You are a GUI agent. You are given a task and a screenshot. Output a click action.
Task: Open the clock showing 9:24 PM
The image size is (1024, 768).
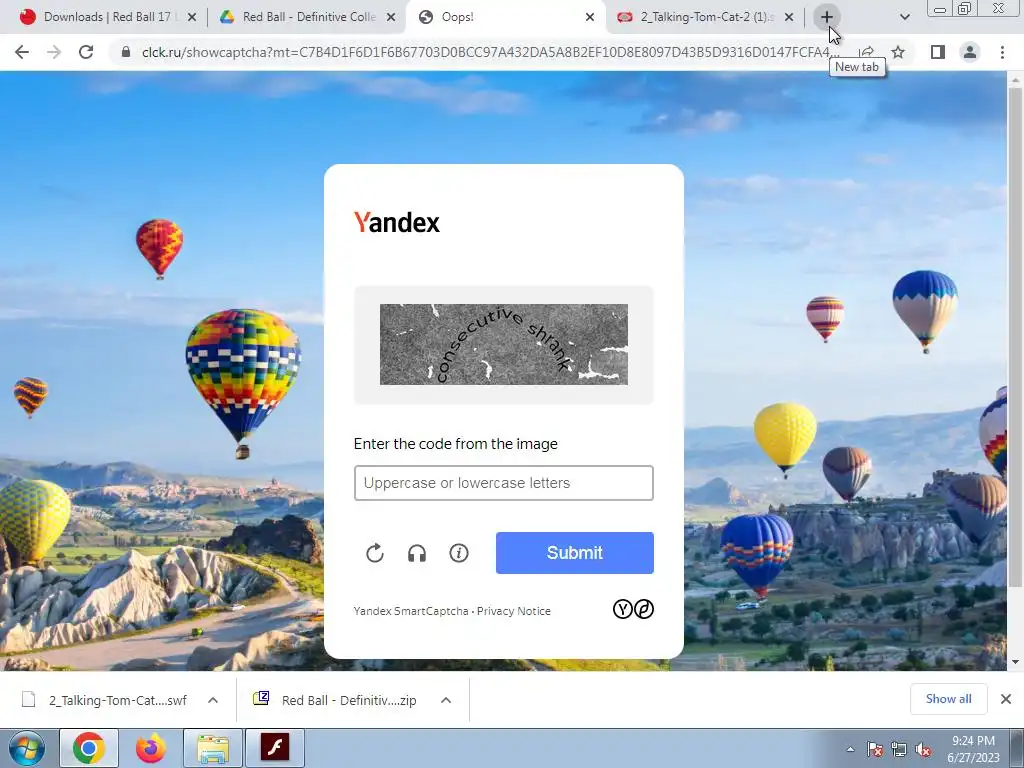[973, 749]
